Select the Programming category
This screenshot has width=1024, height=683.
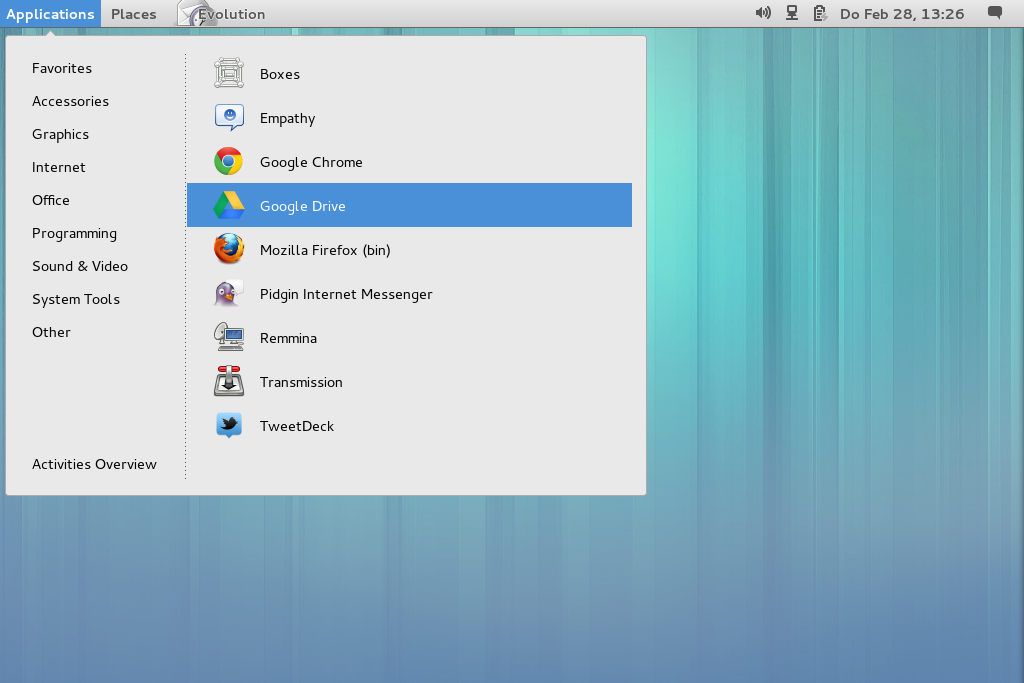(x=74, y=233)
